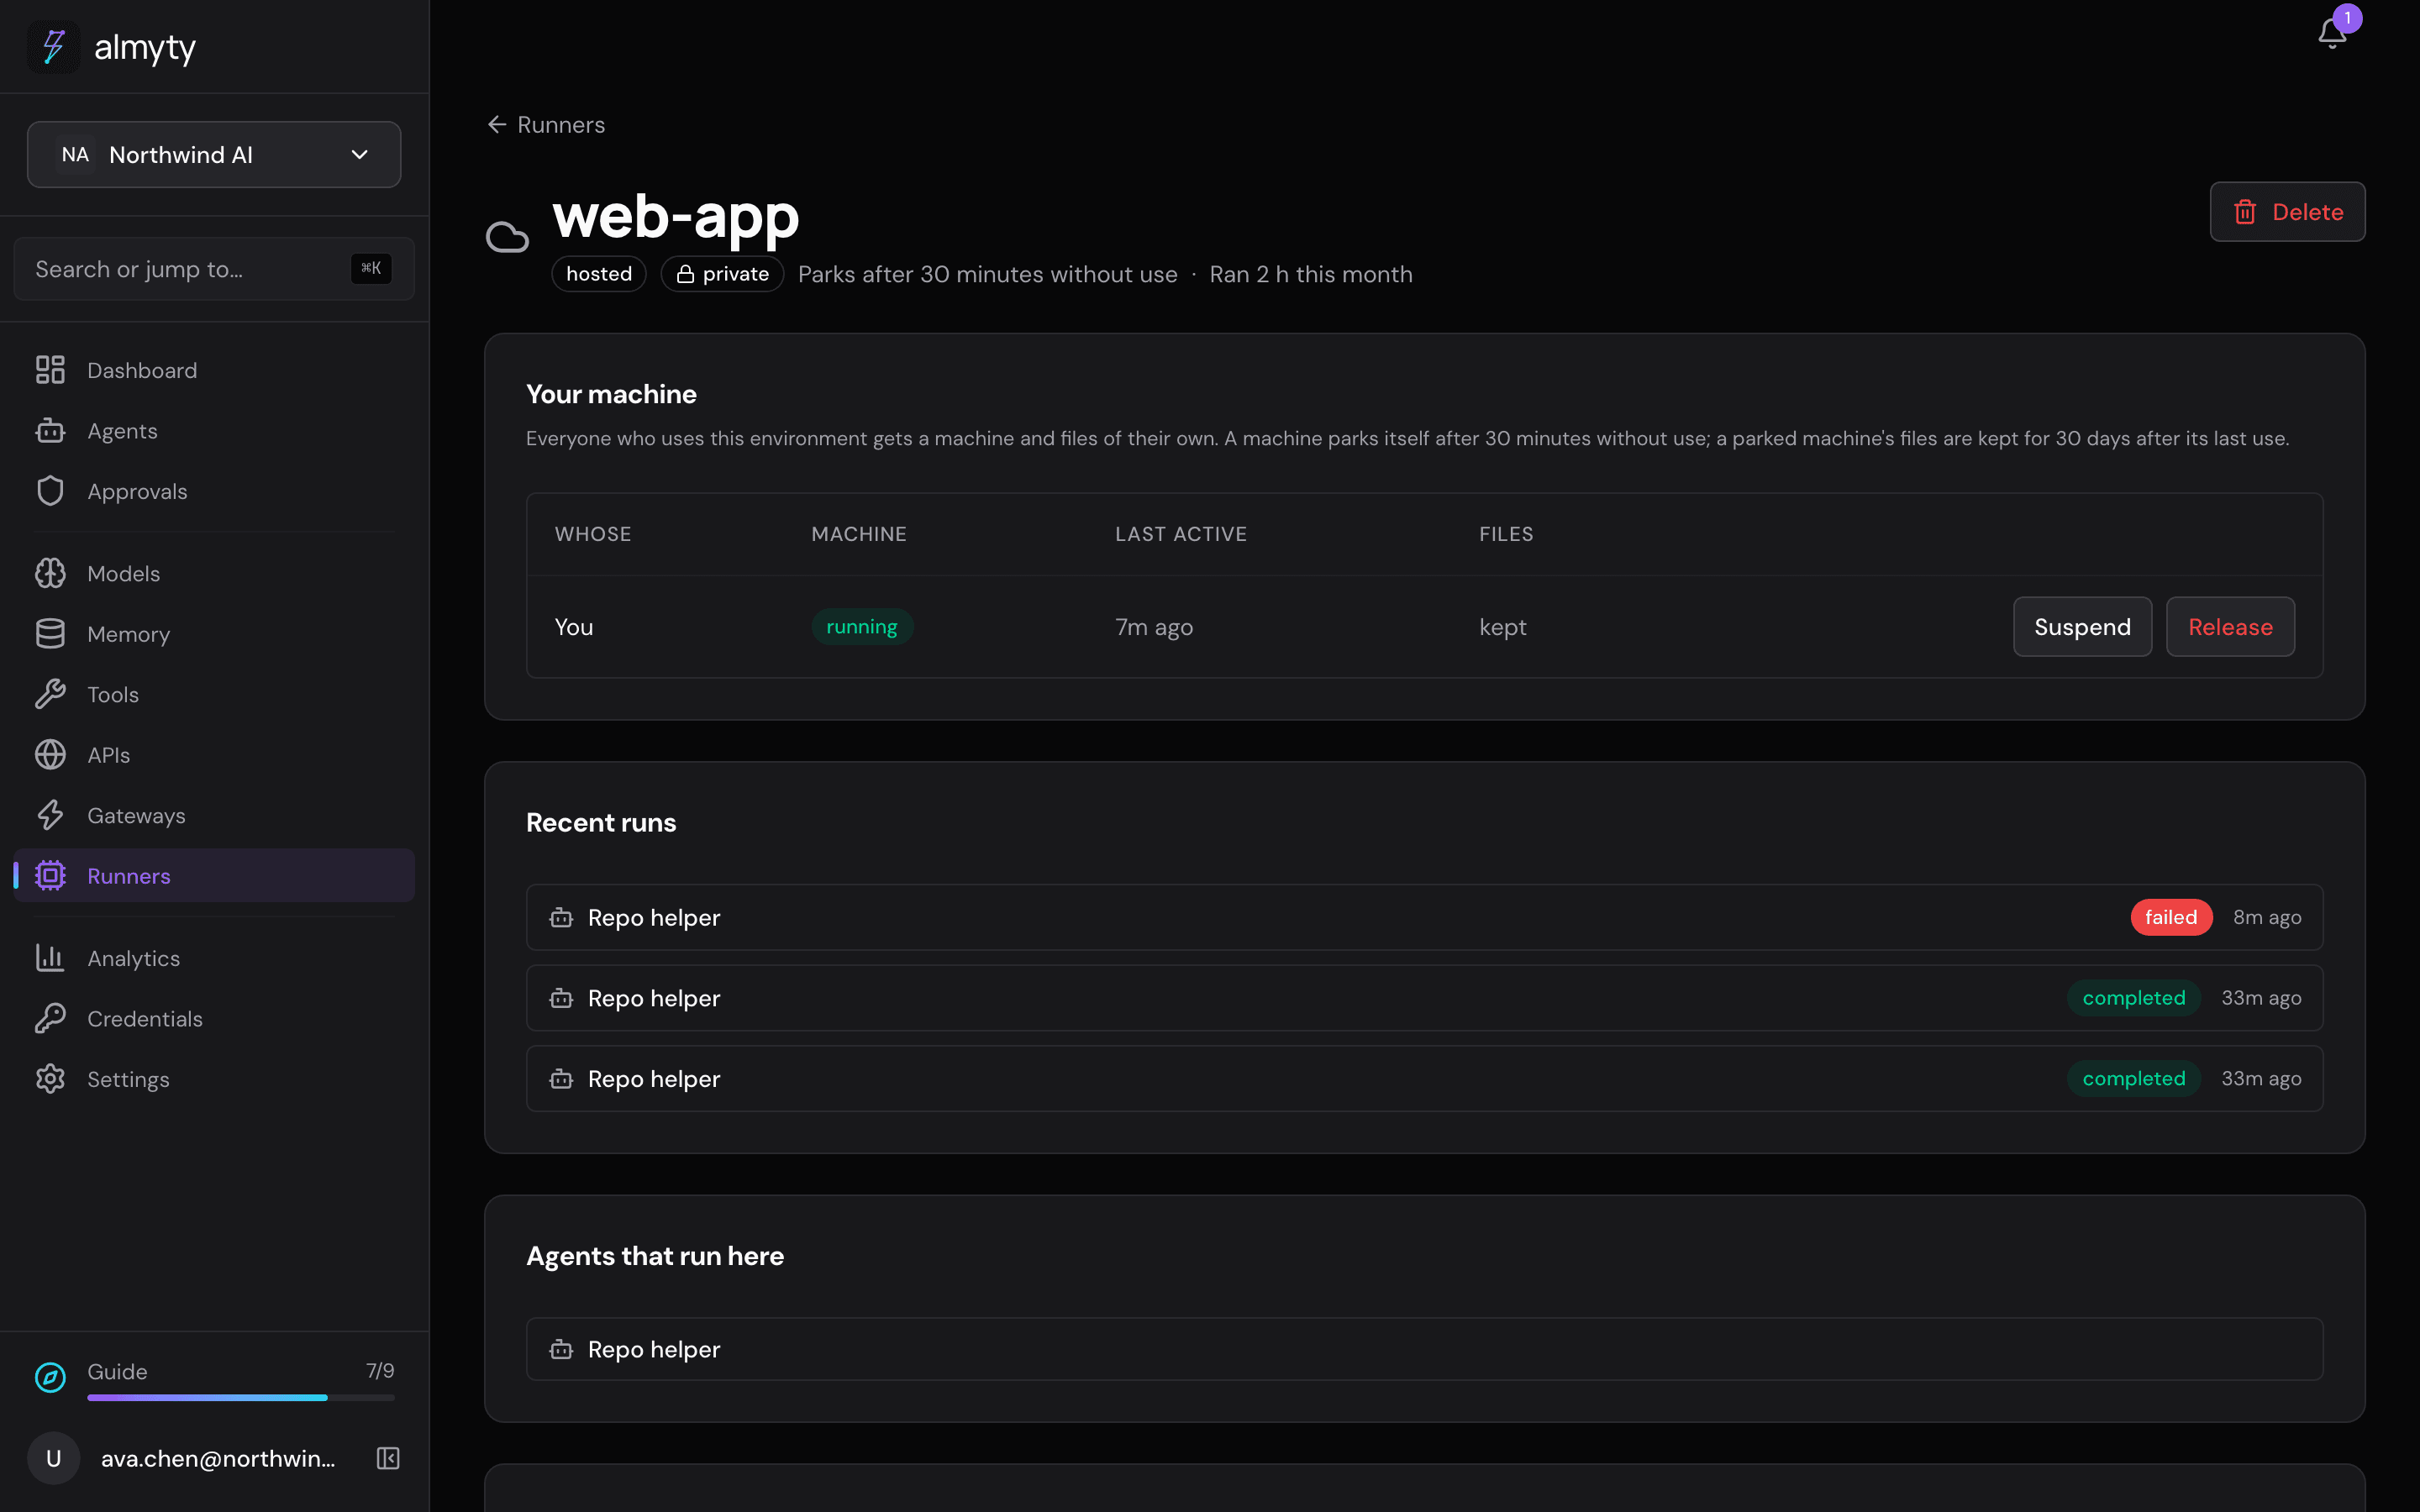
Task: Click the Guide compass icon
Action: pos(50,1377)
